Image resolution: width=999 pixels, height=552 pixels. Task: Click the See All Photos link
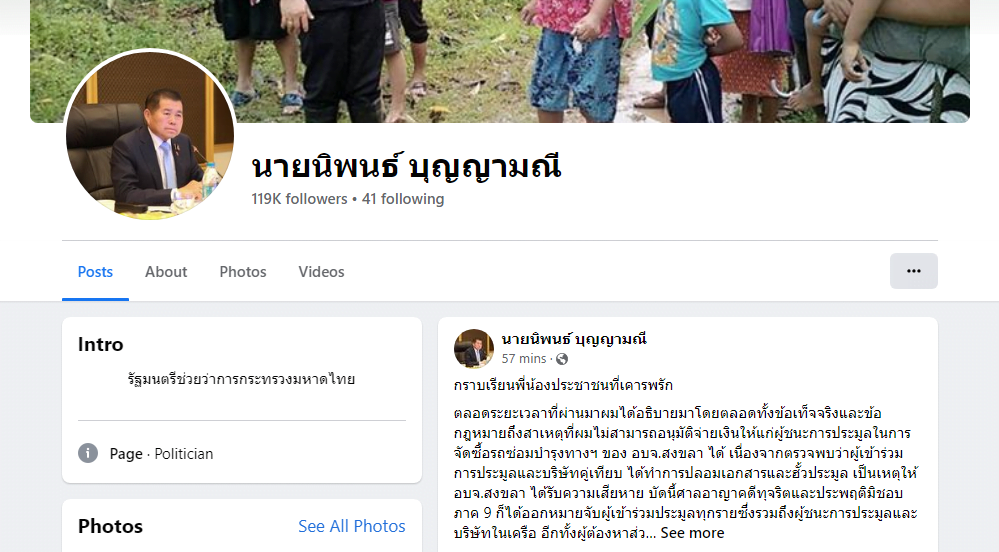pos(352,526)
